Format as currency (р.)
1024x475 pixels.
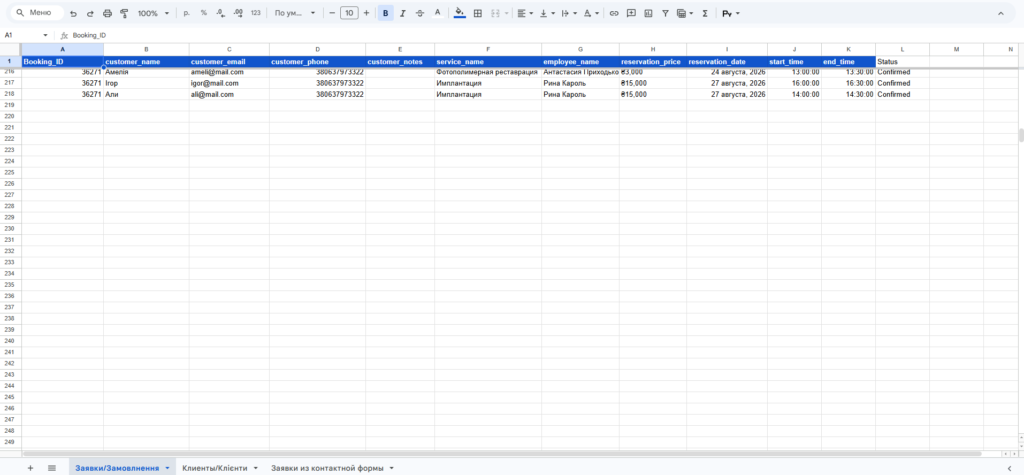click(187, 13)
